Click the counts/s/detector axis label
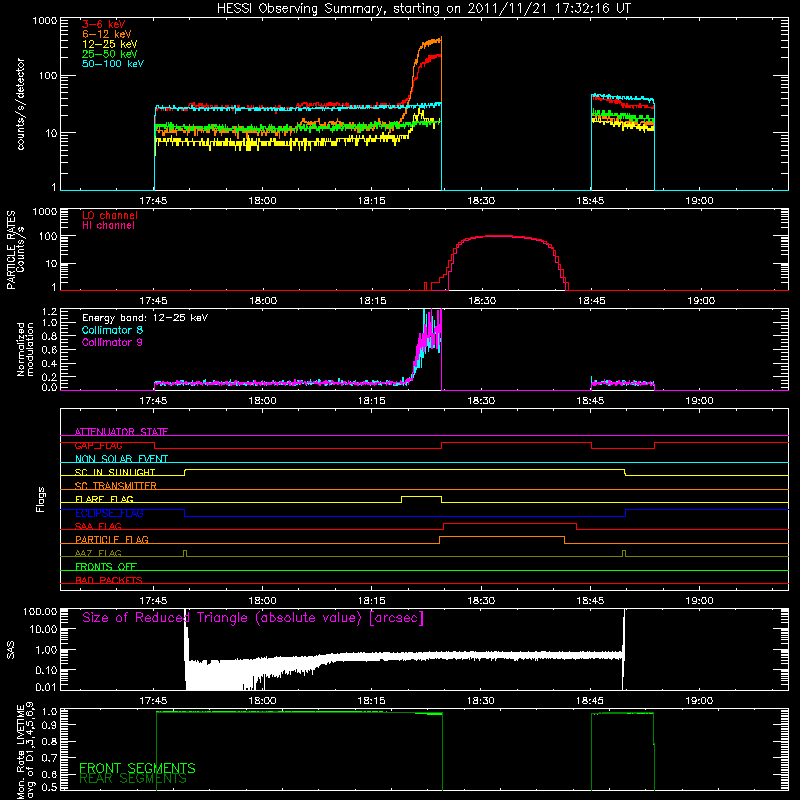The height and width of the screenshot is (800, 800). [21, 104]
